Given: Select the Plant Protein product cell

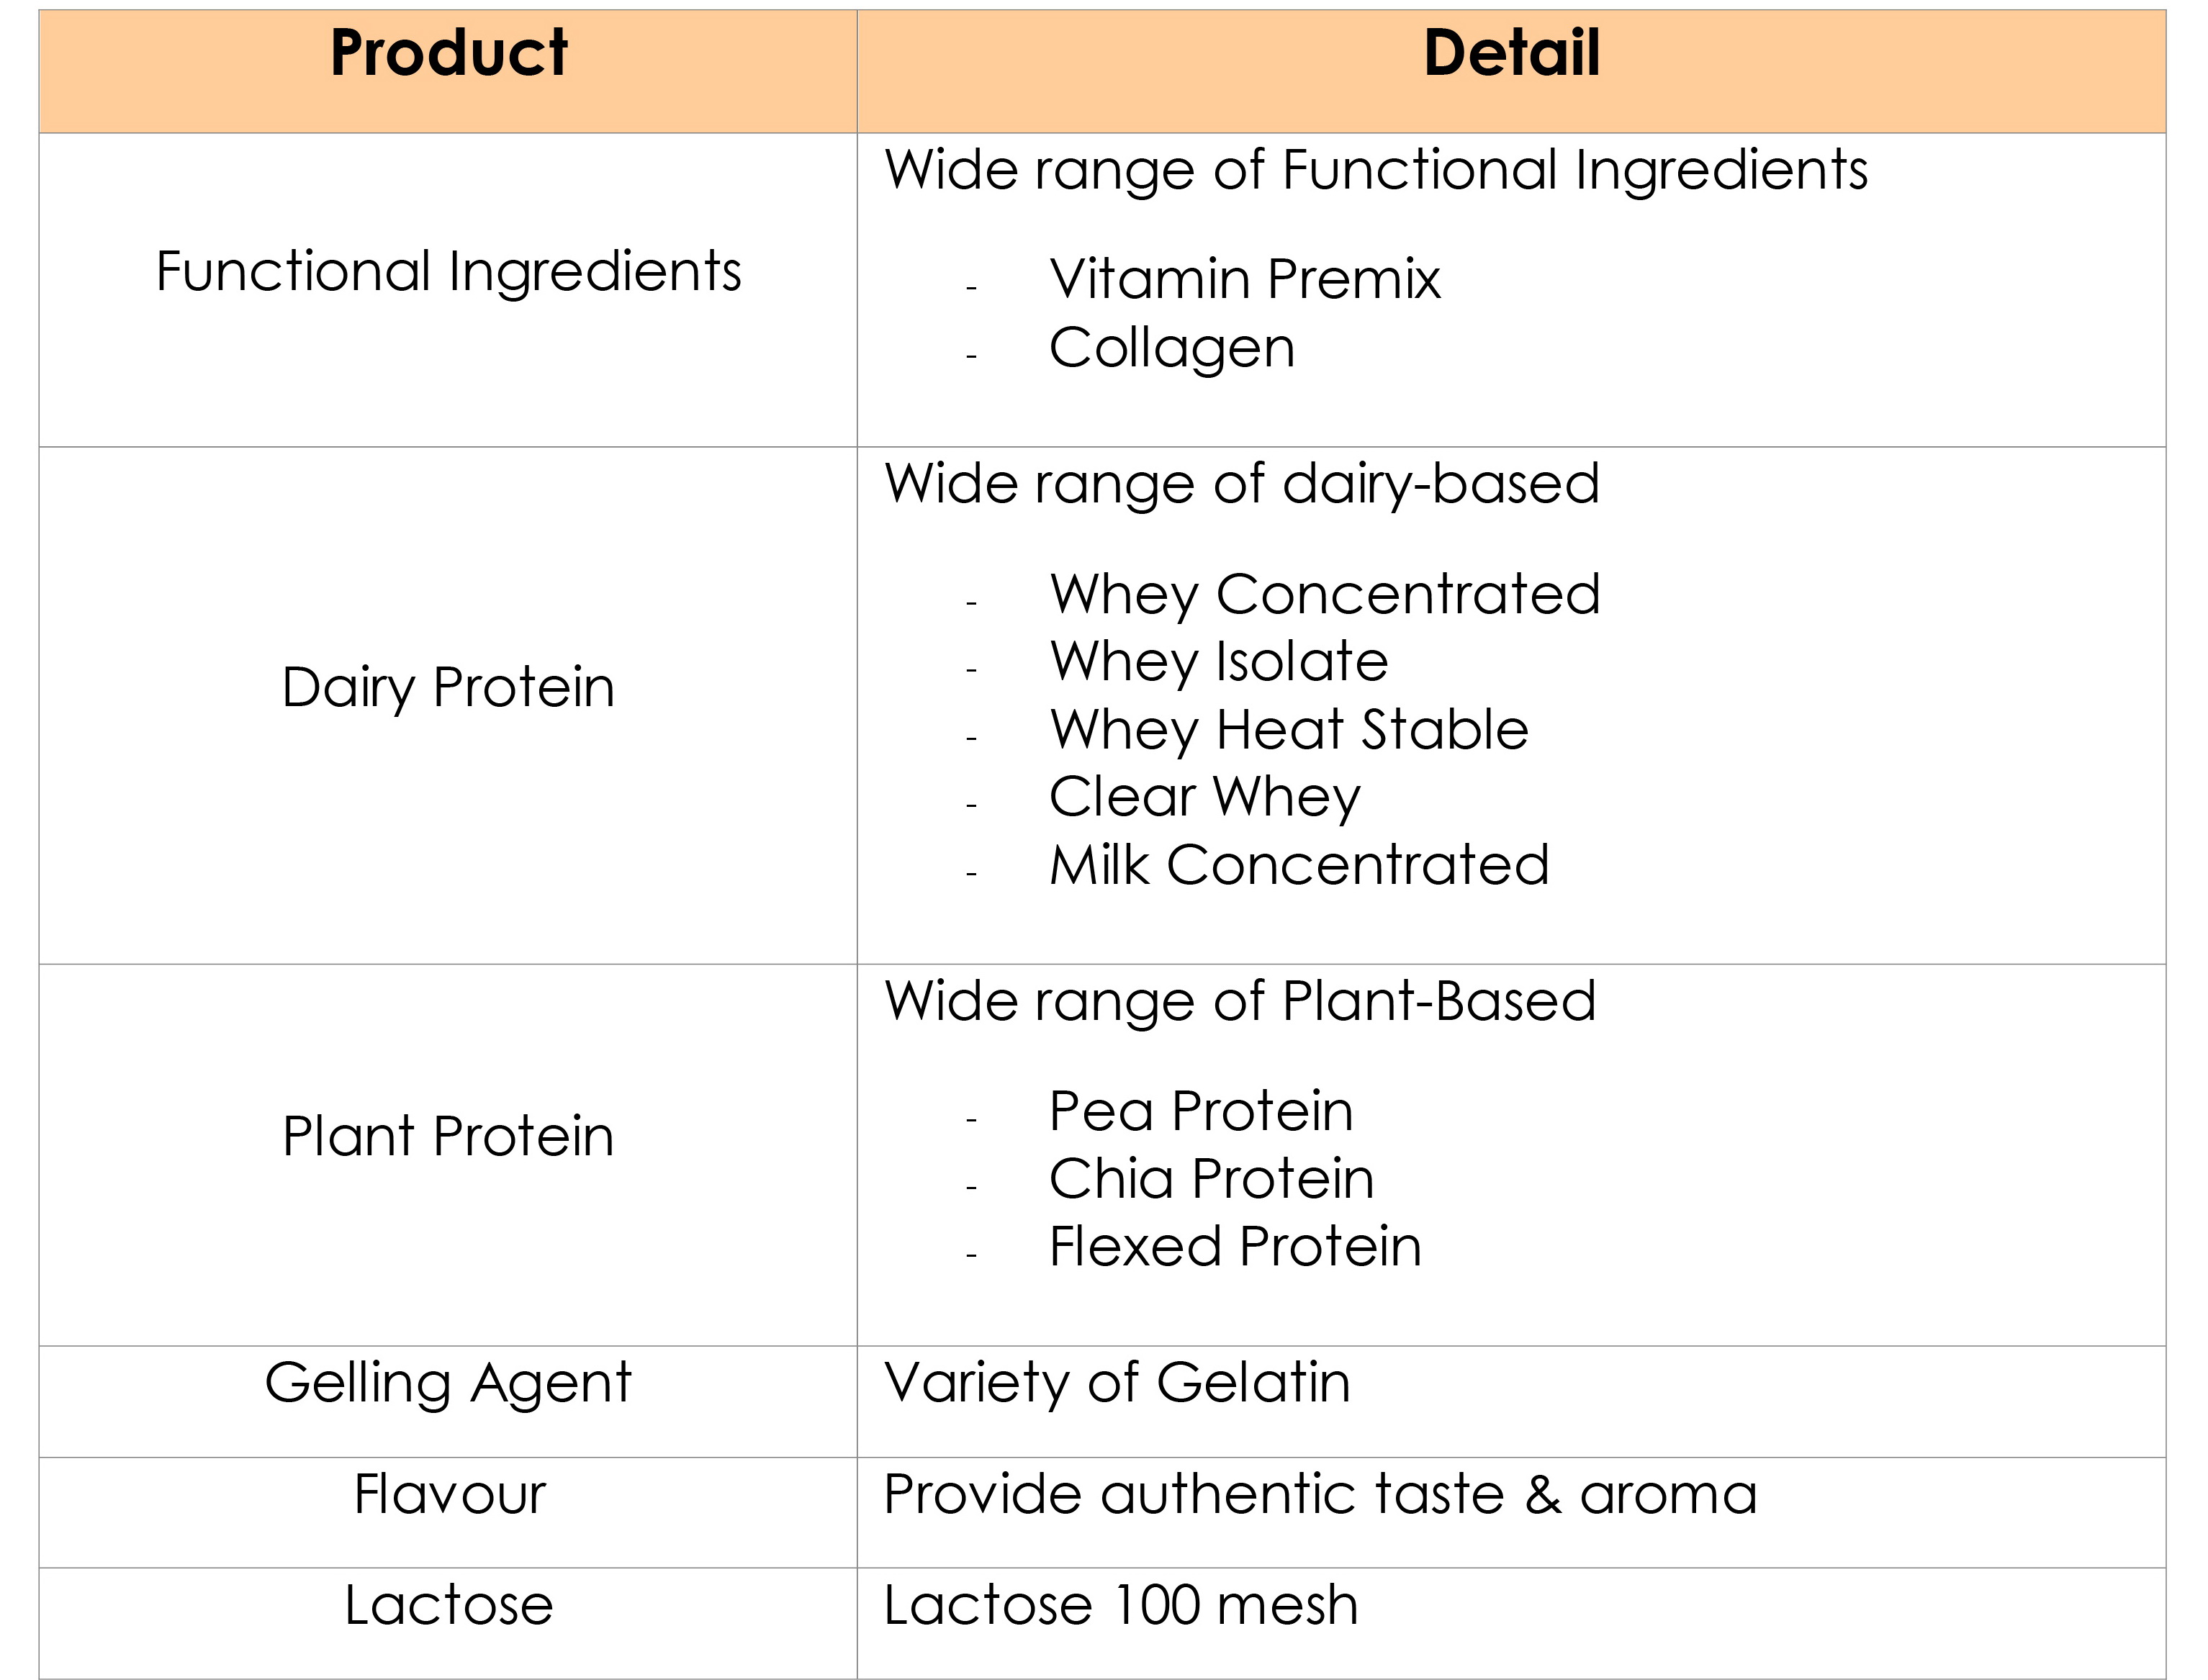Looking at the screenshot, I should (448, 1155).
